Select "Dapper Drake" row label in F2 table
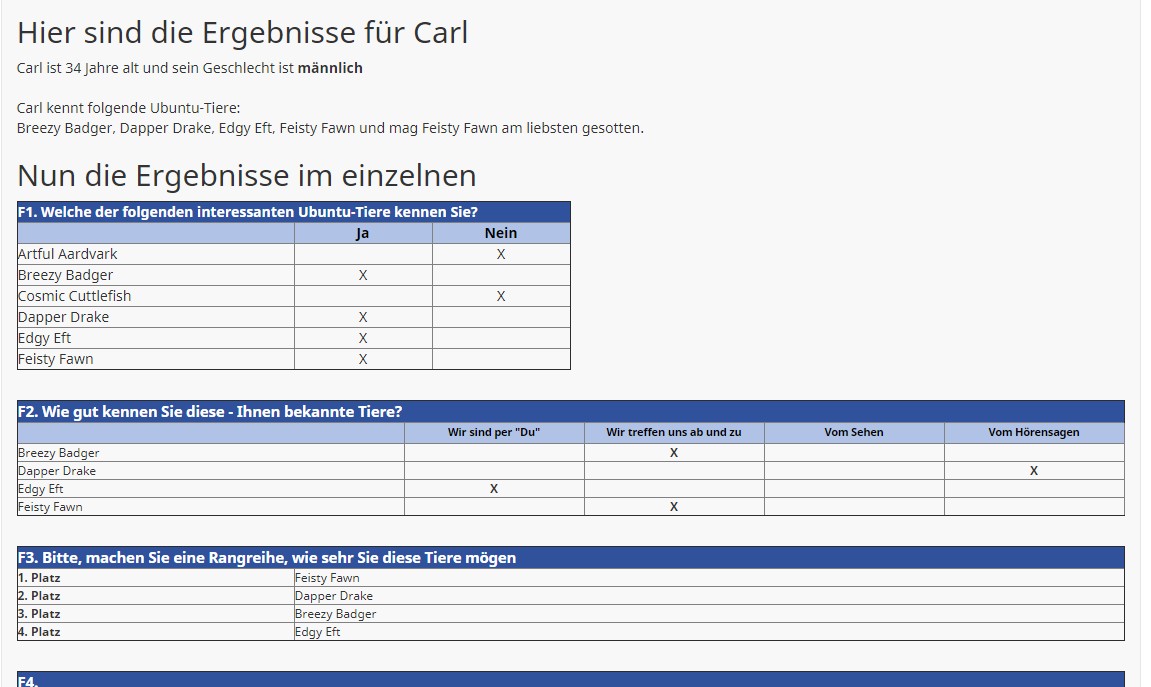The width and height of the screenshot is (1151, 687). coord(57,471)
